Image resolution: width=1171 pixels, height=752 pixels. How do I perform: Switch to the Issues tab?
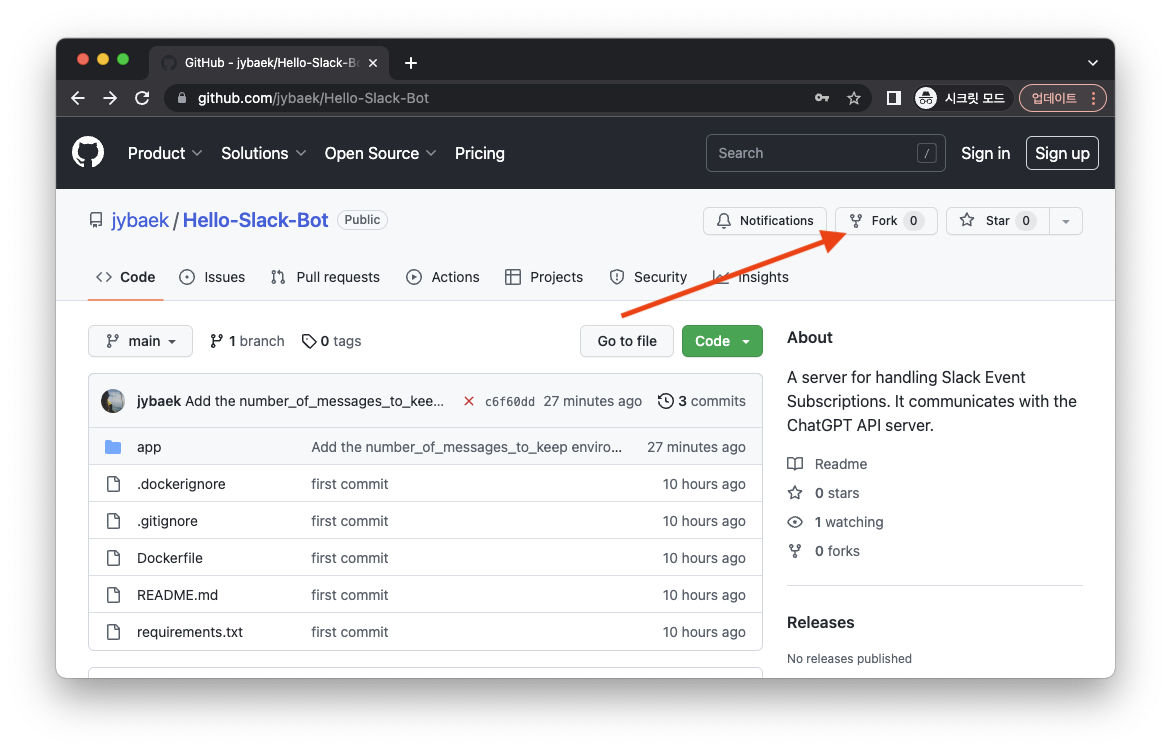[x=212, y=277]
